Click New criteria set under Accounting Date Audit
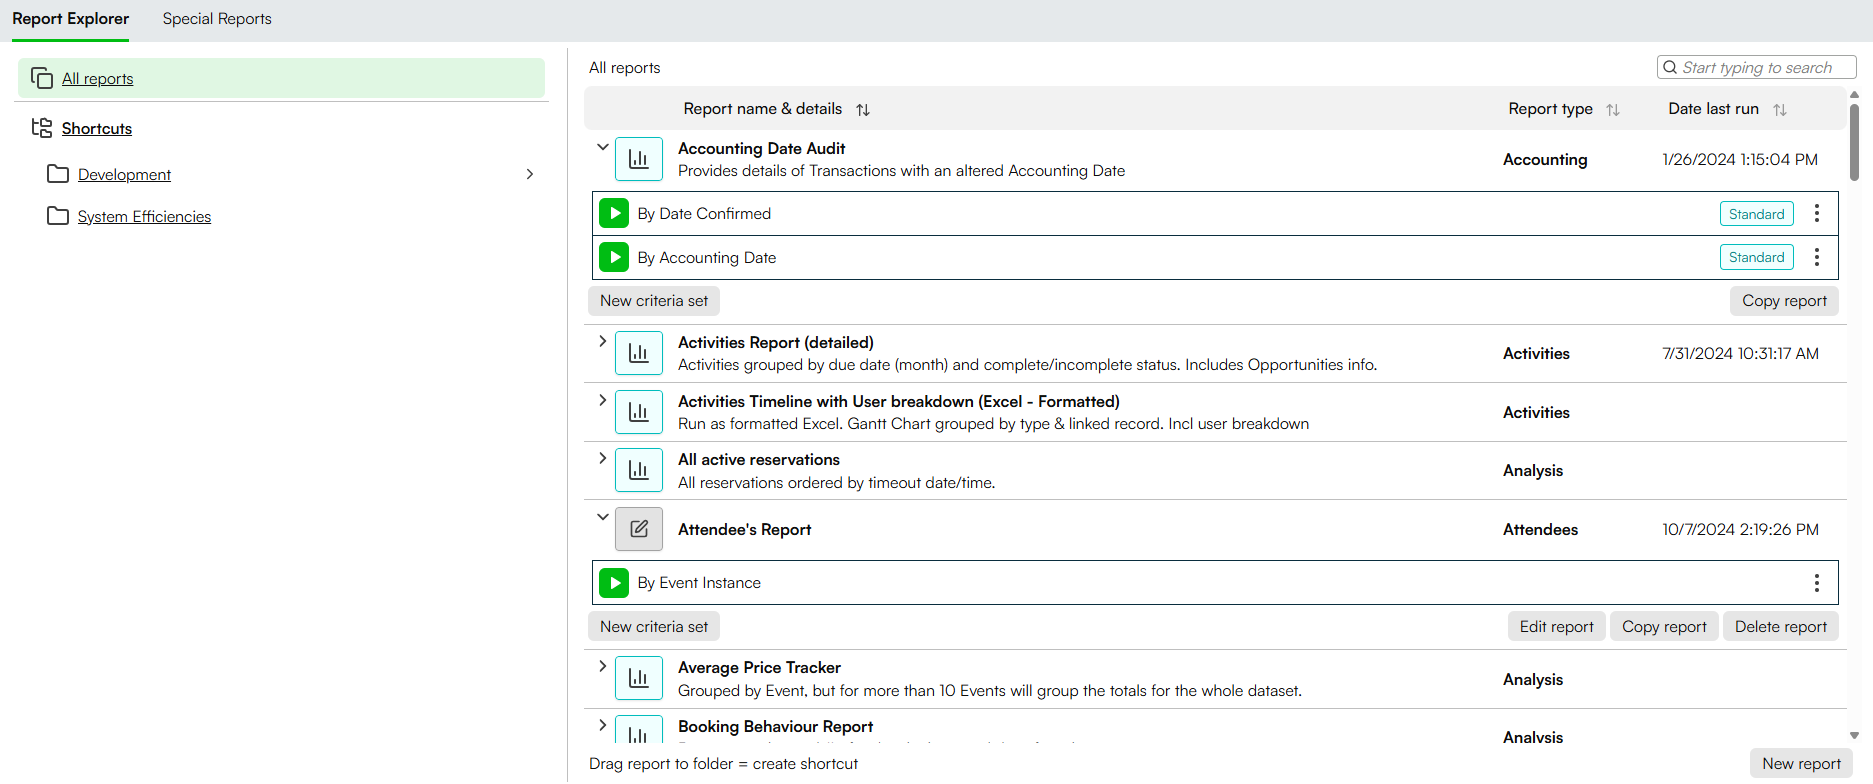 [x=654, y=301]
